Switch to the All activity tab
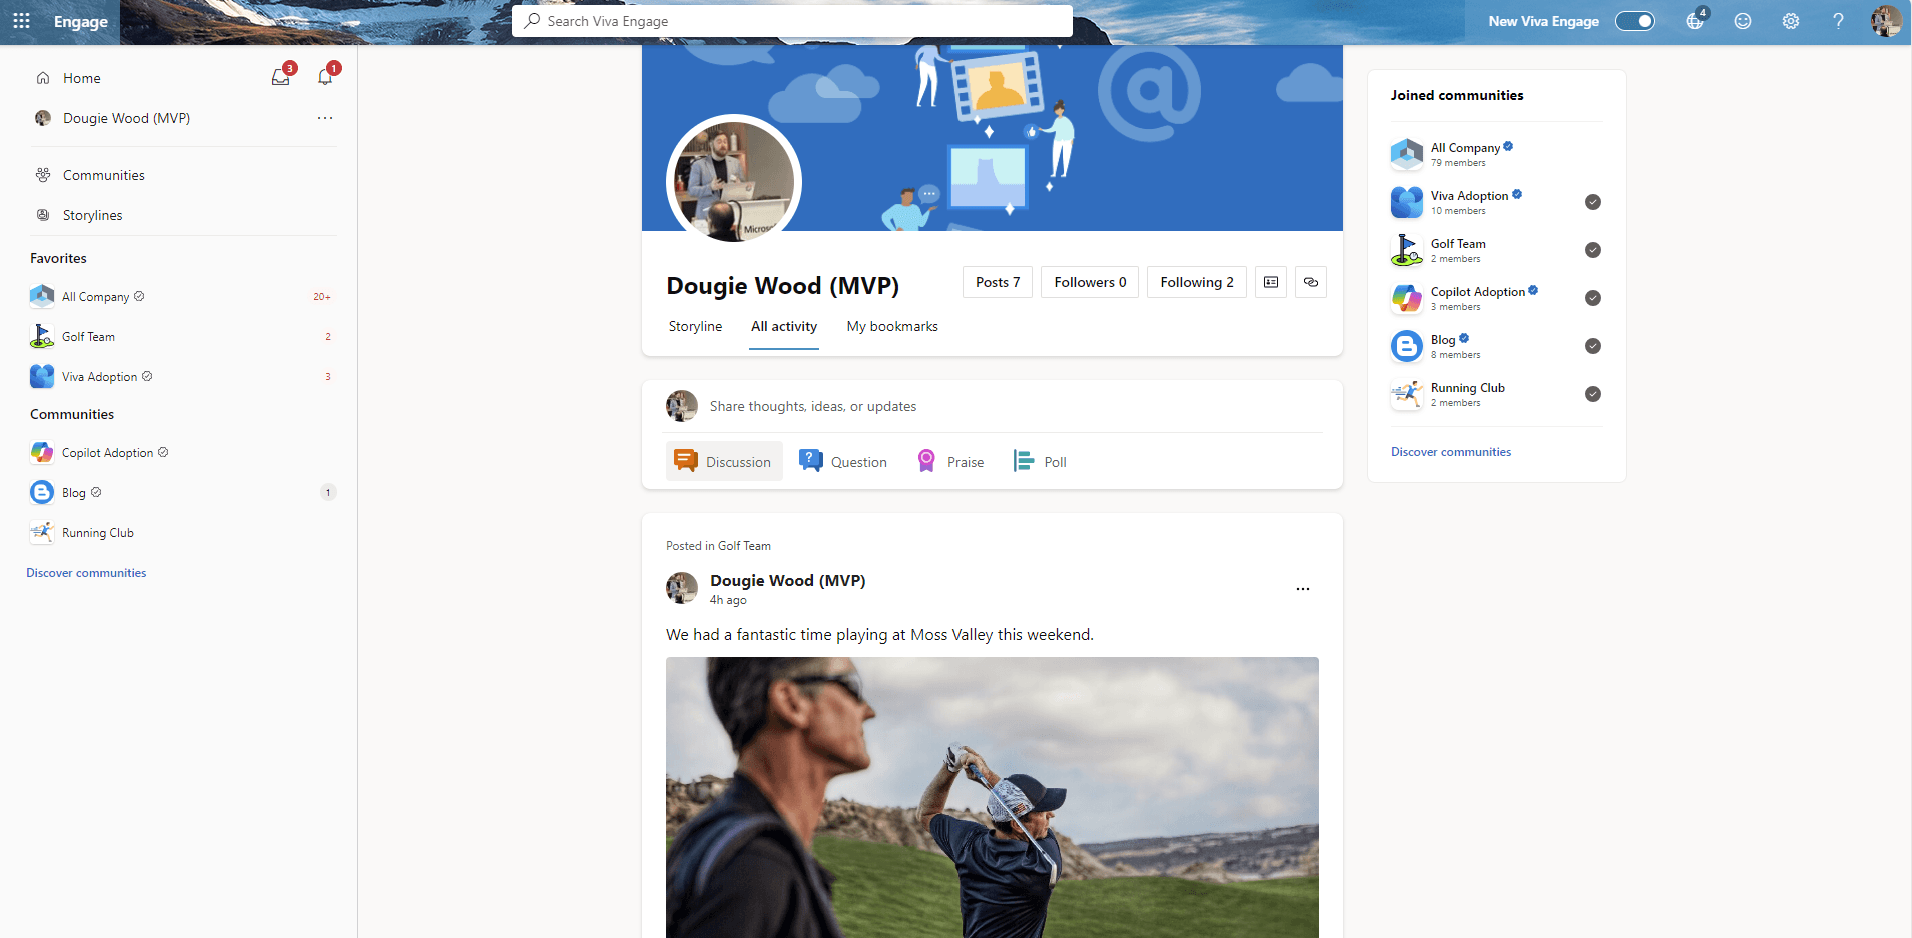 point(784,327)
